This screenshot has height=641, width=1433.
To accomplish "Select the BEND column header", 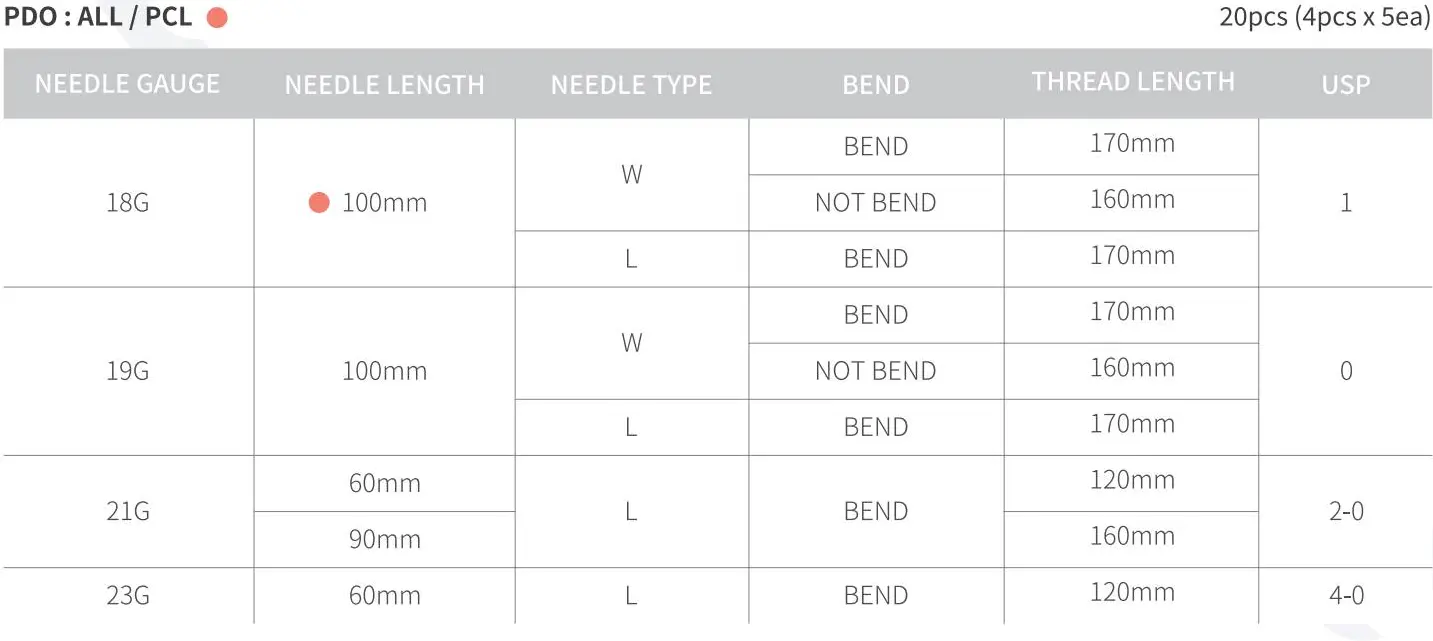I will 875,85.
